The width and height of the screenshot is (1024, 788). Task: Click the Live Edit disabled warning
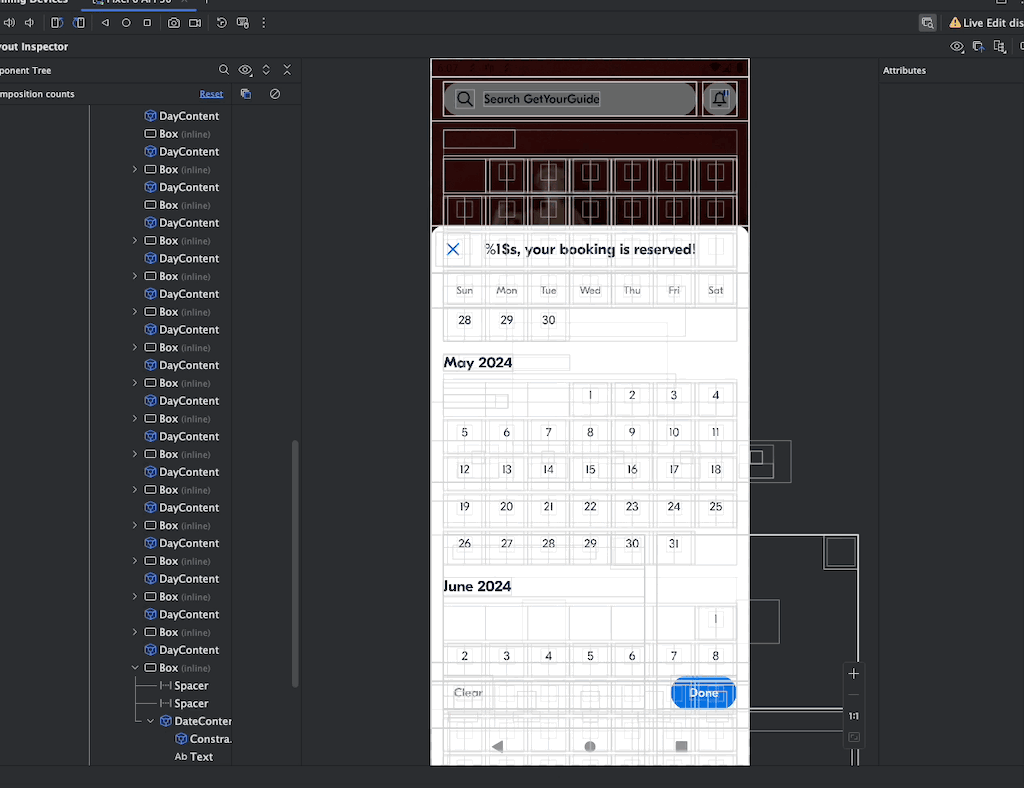tap(986, 23)
